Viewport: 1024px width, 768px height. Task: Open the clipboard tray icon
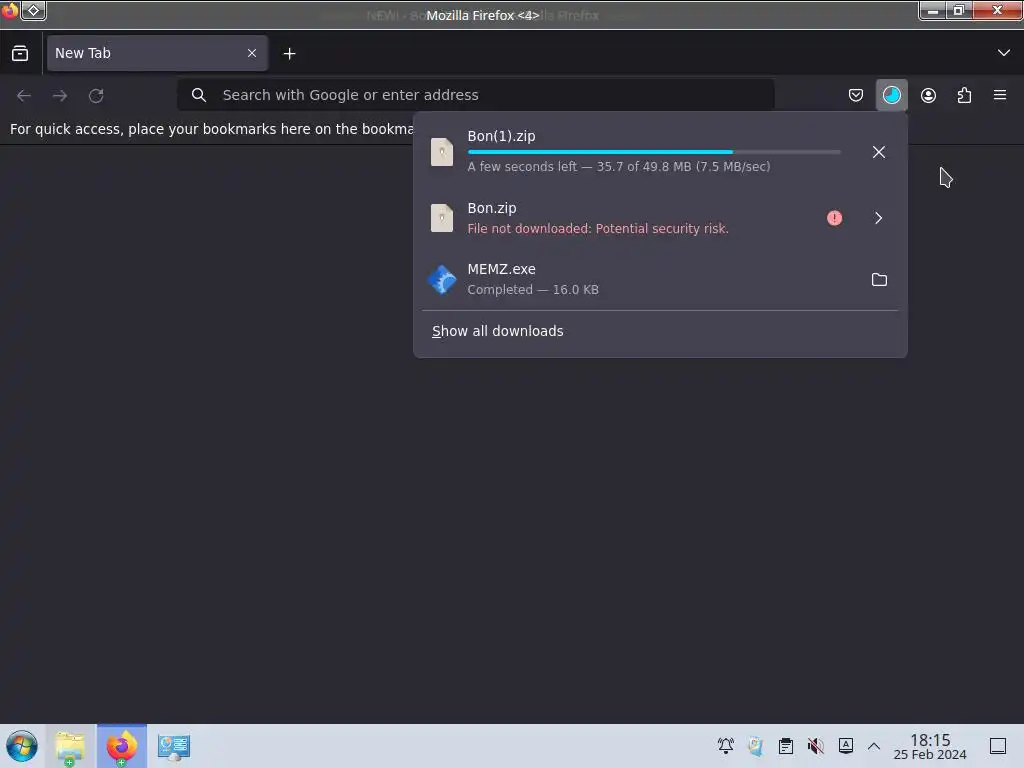(786, 746)
